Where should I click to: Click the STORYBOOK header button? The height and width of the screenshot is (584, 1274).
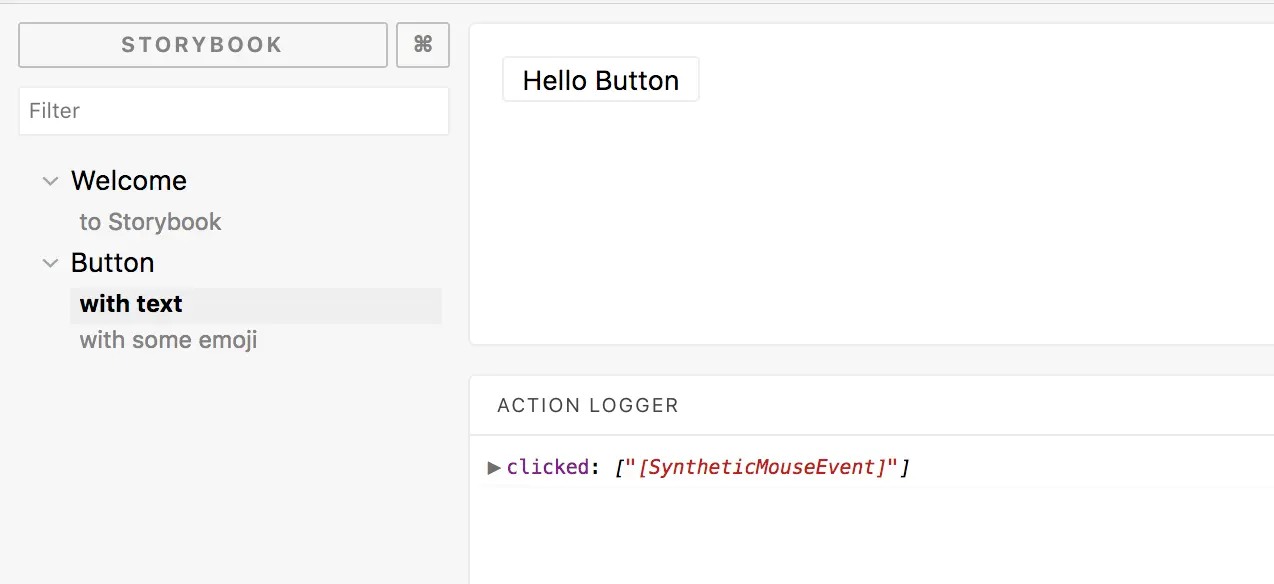coord(202,45)
